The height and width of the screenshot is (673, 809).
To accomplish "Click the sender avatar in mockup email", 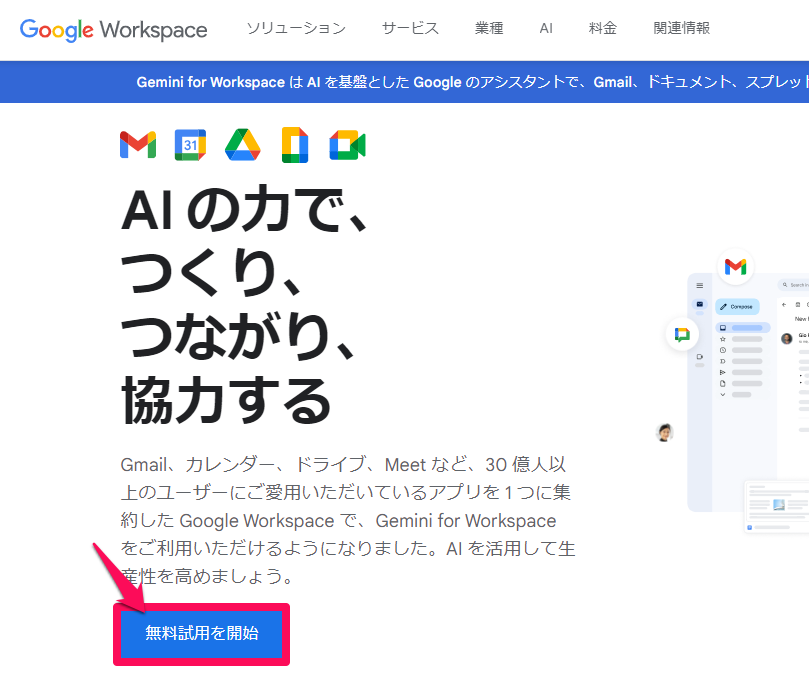I will 787,339.
